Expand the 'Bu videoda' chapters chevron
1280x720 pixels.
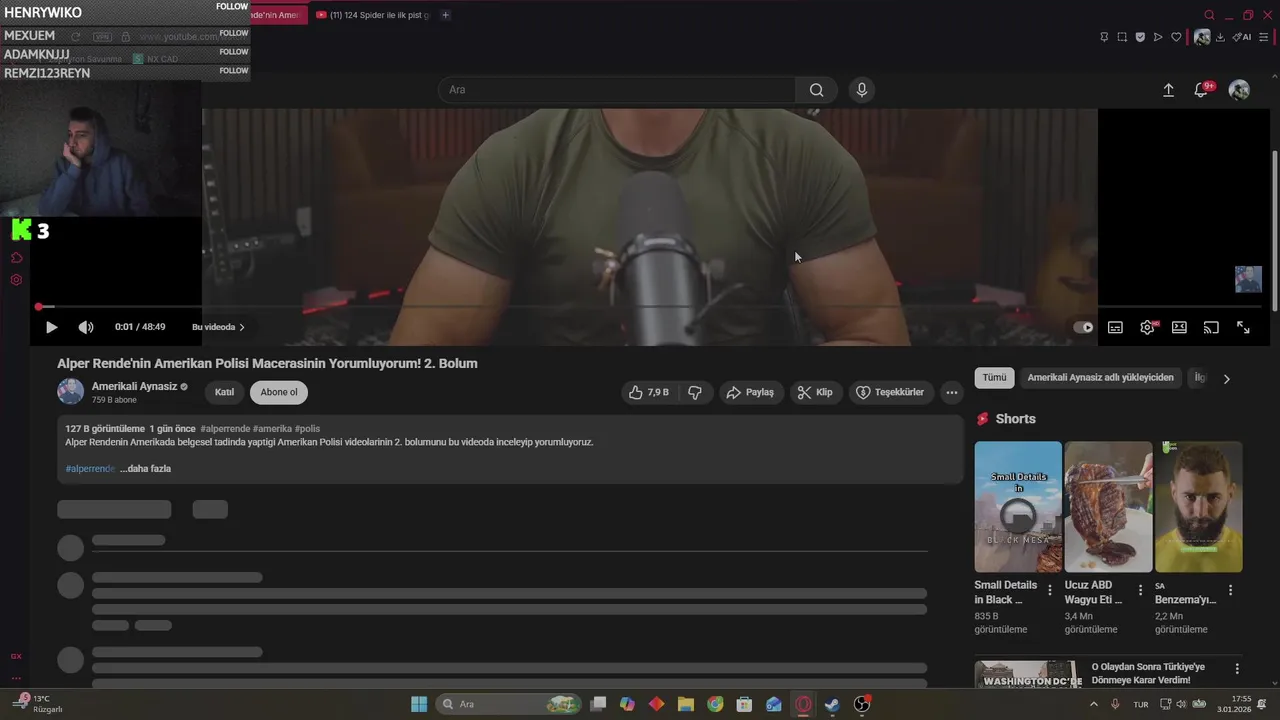[242, 327]
